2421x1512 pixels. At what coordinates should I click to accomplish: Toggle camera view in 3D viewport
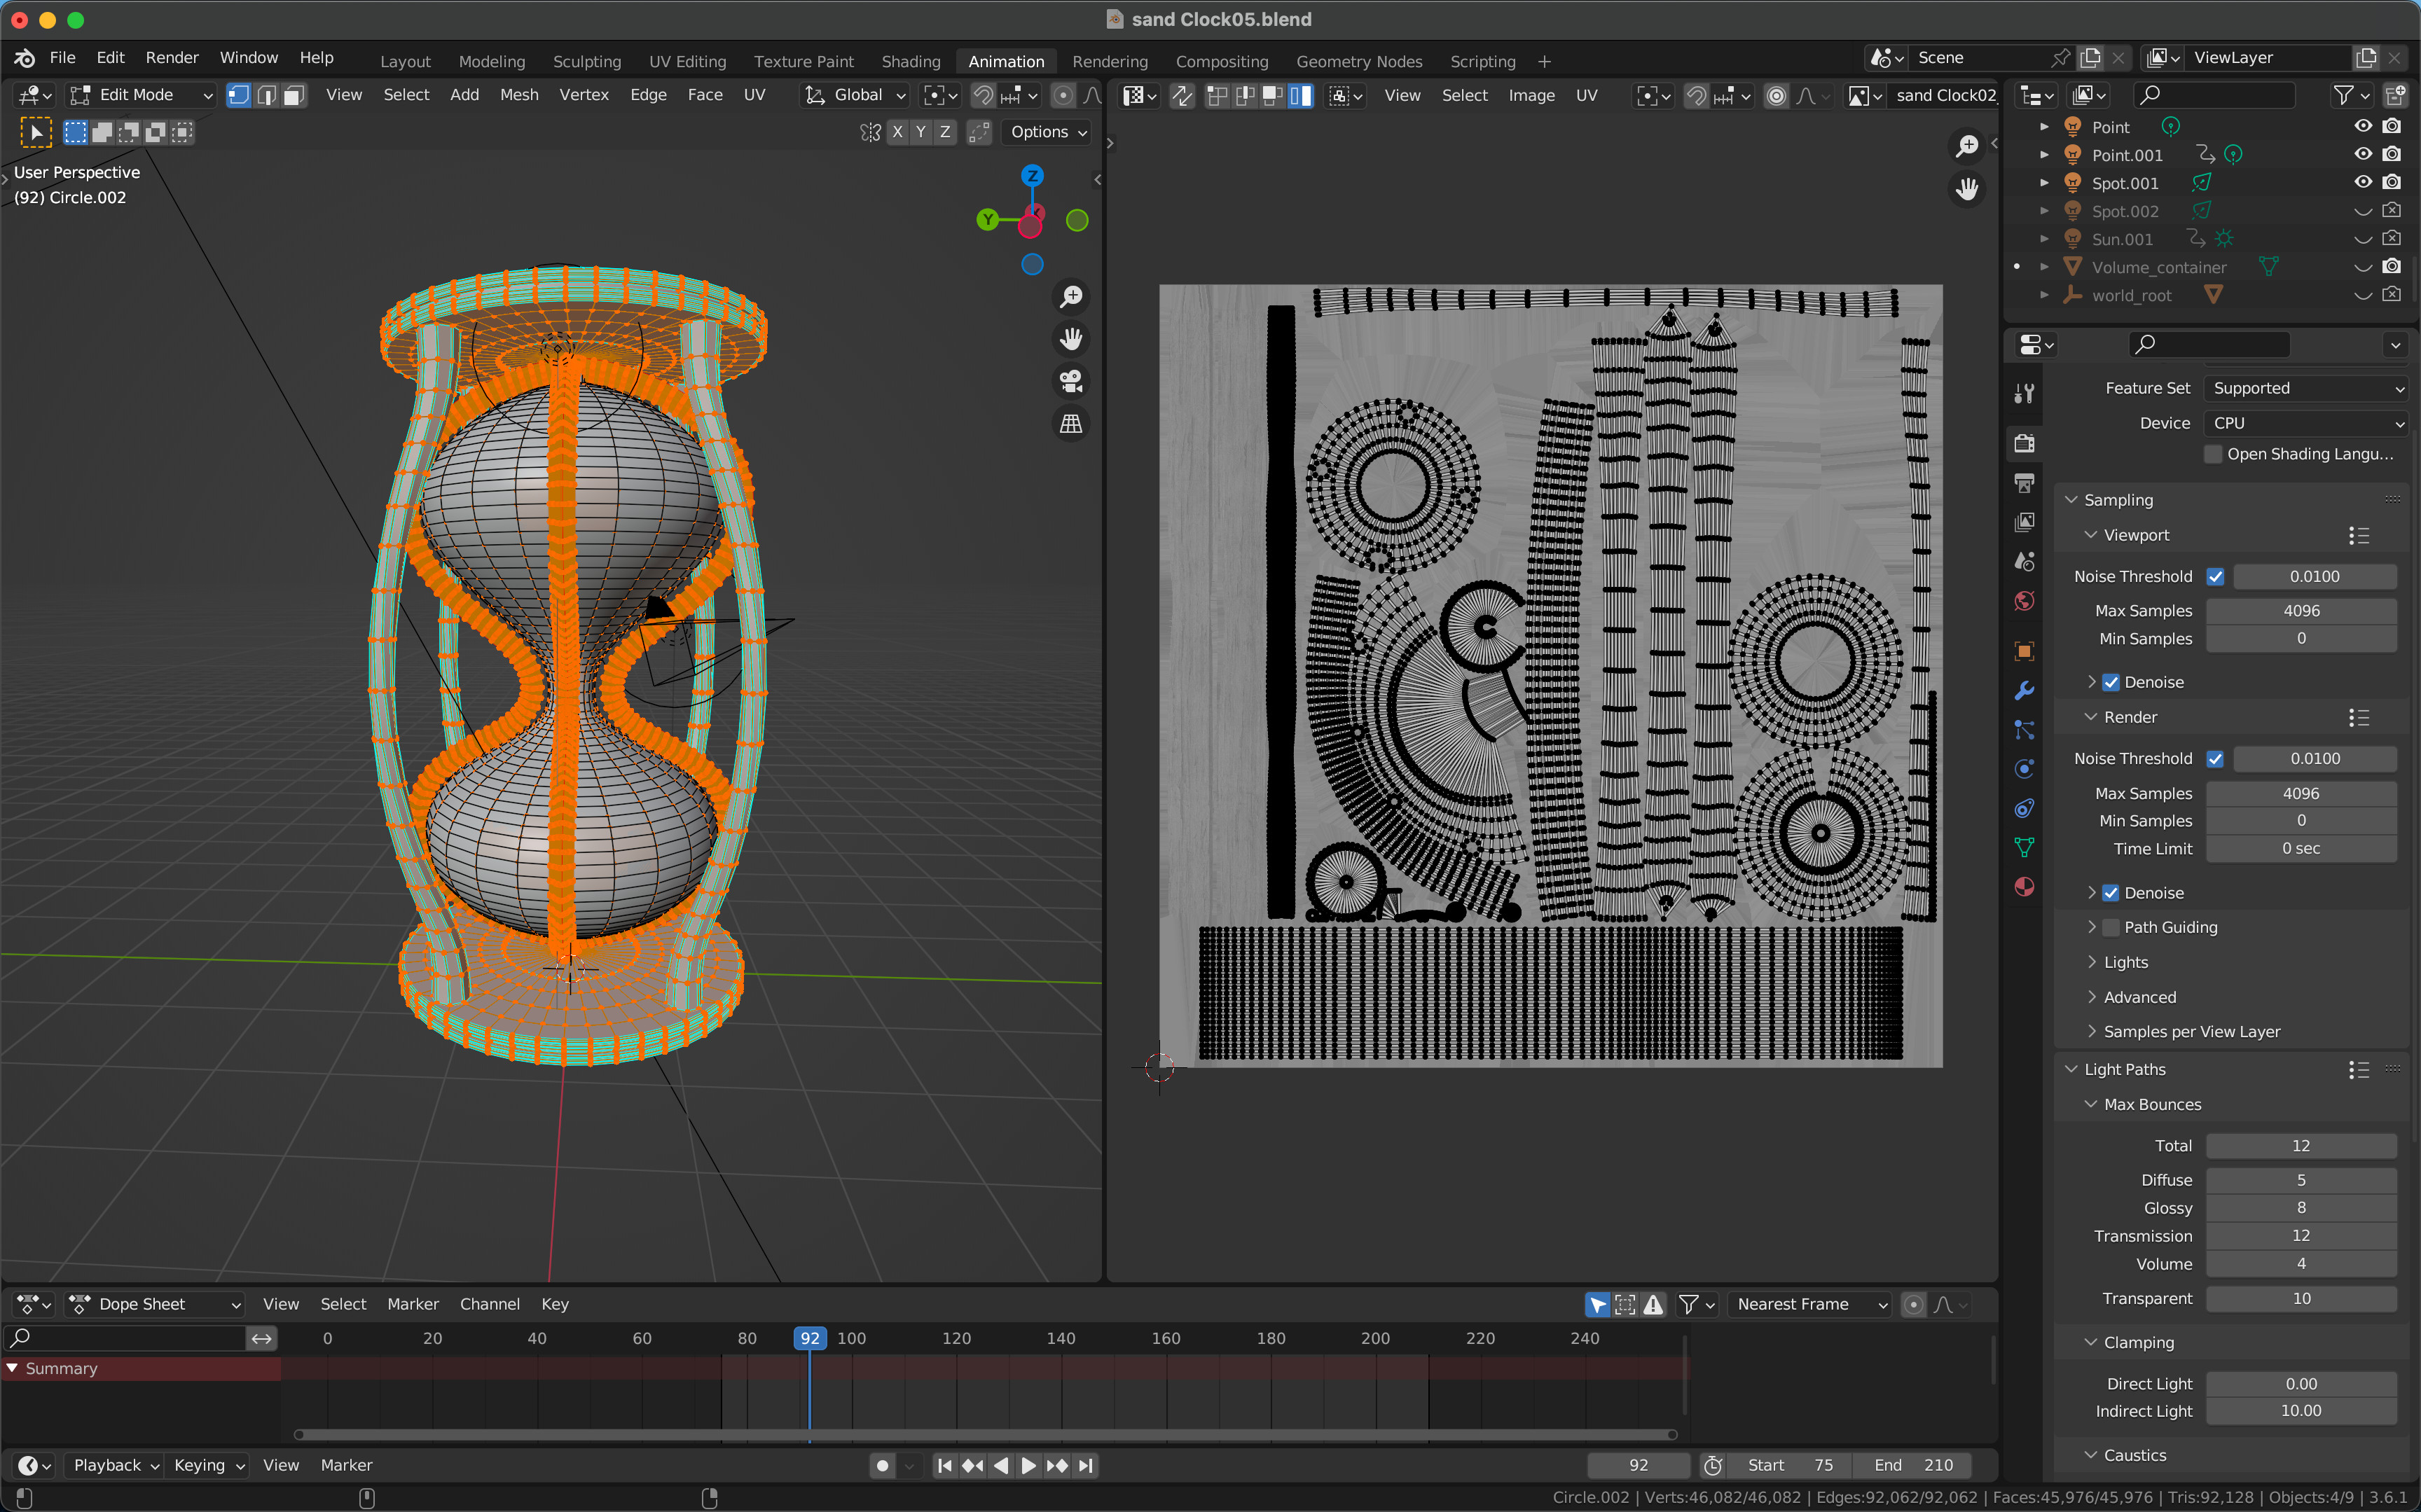[x=1071, y=381]
